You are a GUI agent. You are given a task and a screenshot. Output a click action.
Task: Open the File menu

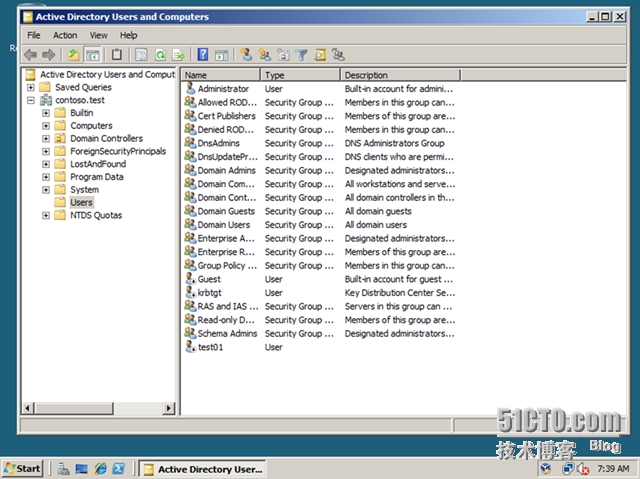pos(33,35)
